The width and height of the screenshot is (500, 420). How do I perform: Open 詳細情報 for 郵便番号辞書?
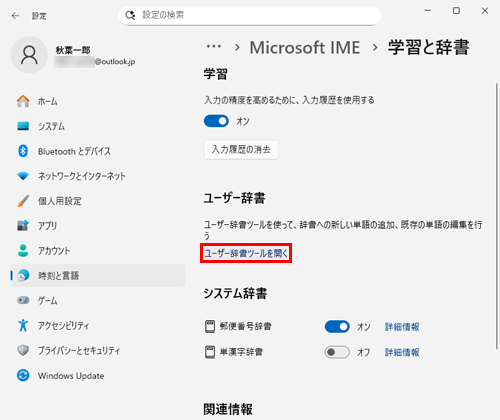[x=402, y=327]
